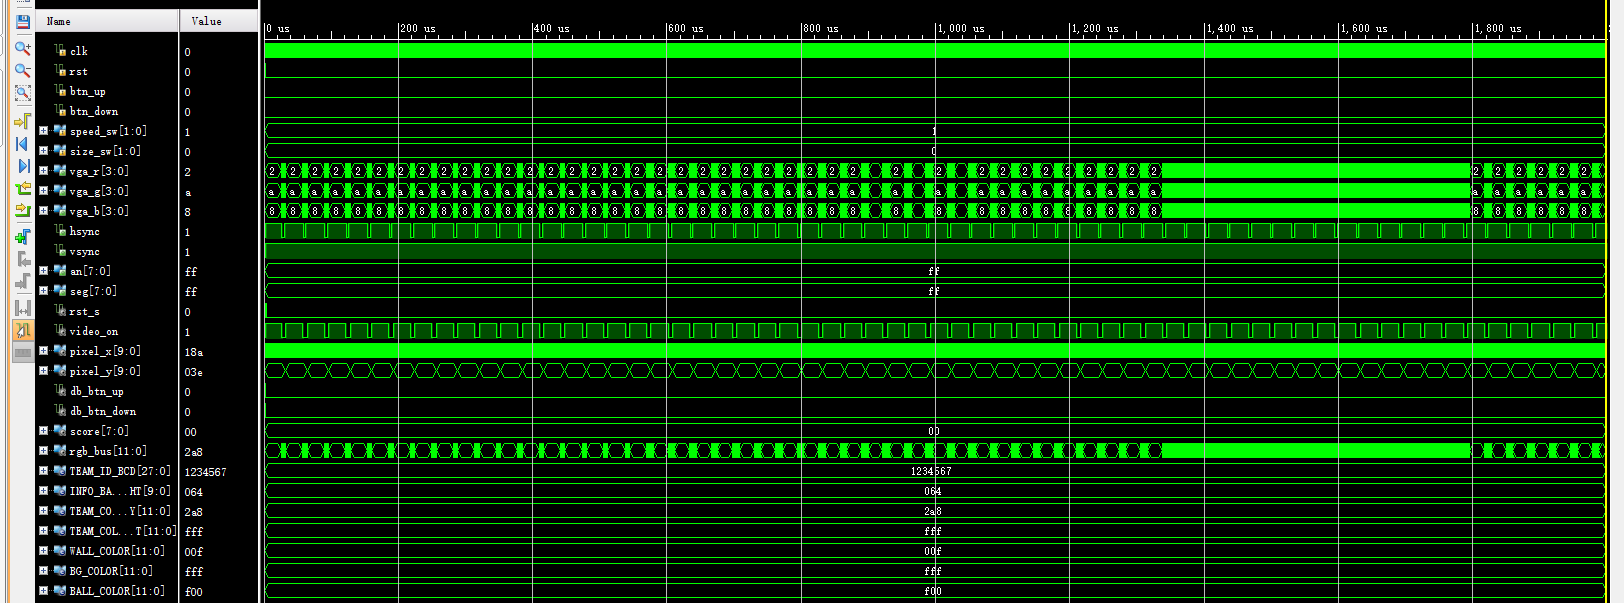The width and height of the screenshot is (1624, 603).
Task: Select the db_btn_up signal
Action: [97, 391]
